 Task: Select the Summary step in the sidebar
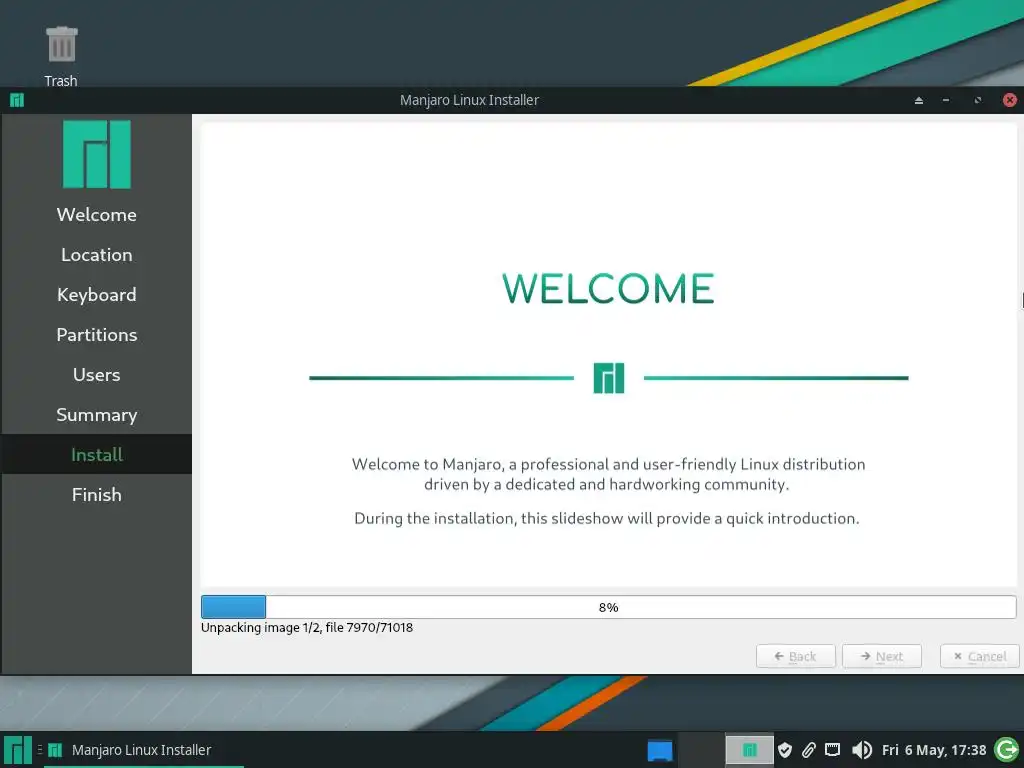point(97,415)
